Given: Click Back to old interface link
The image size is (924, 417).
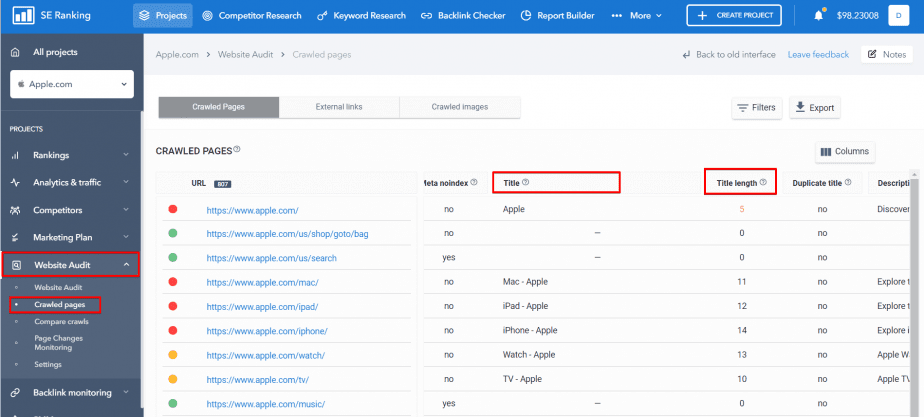Looking at the screenshot, I should click(728, 55).
